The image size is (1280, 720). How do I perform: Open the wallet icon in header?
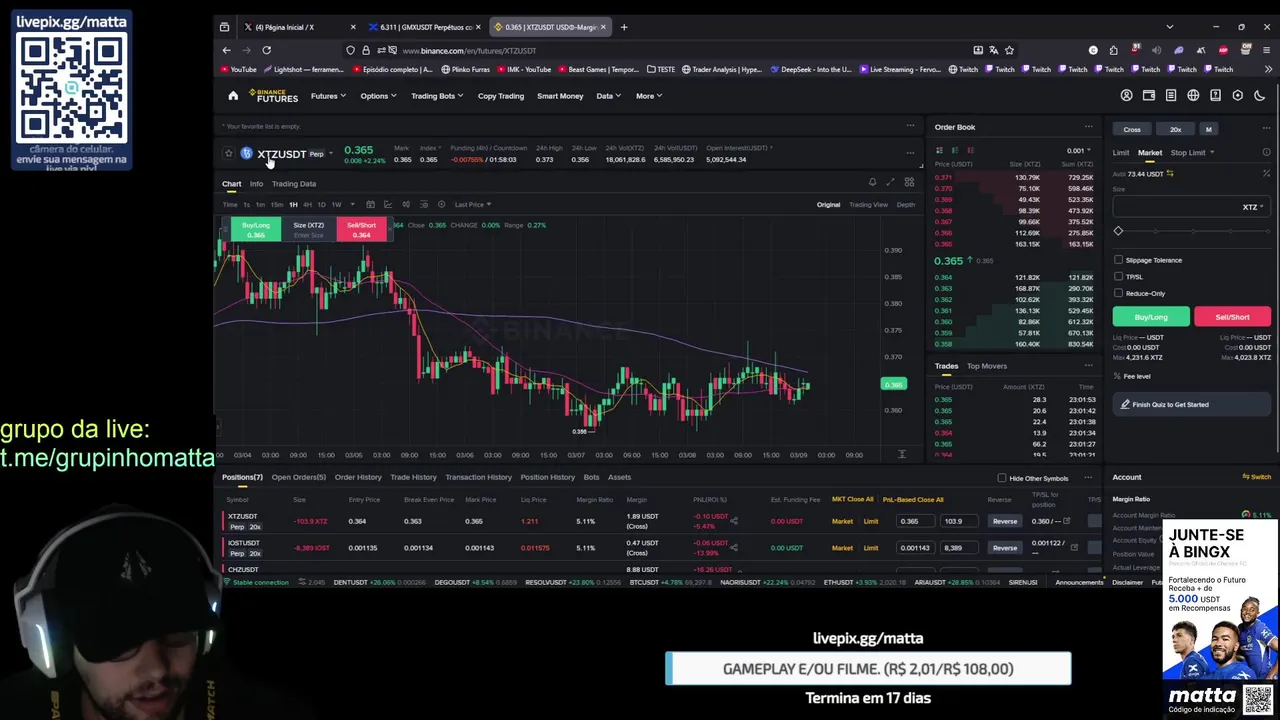[1149, 96]
